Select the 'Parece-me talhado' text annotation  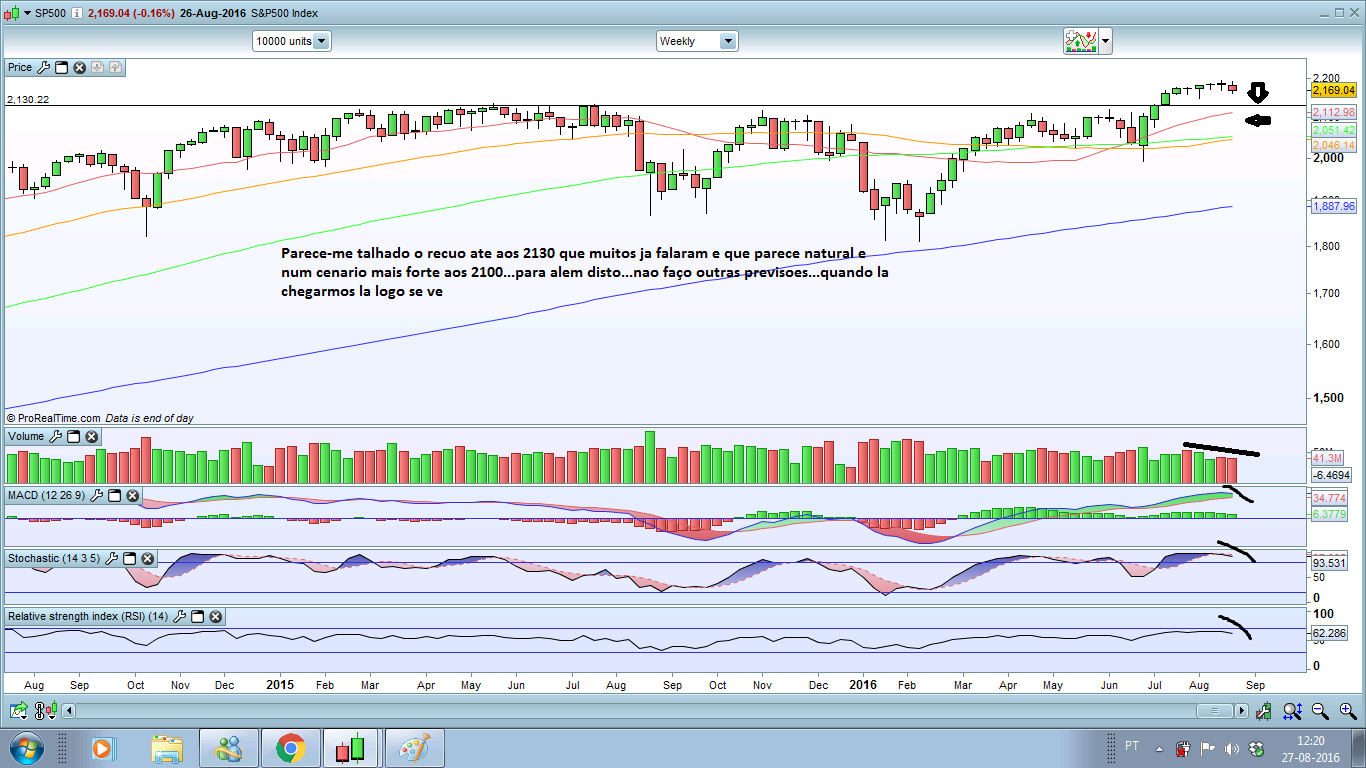pos(584,272)
